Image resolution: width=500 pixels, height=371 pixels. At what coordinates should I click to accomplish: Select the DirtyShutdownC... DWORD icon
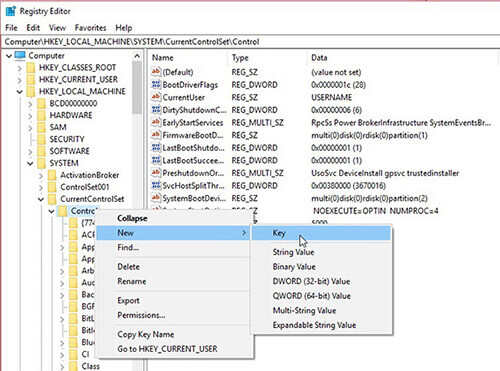(156, 110)
